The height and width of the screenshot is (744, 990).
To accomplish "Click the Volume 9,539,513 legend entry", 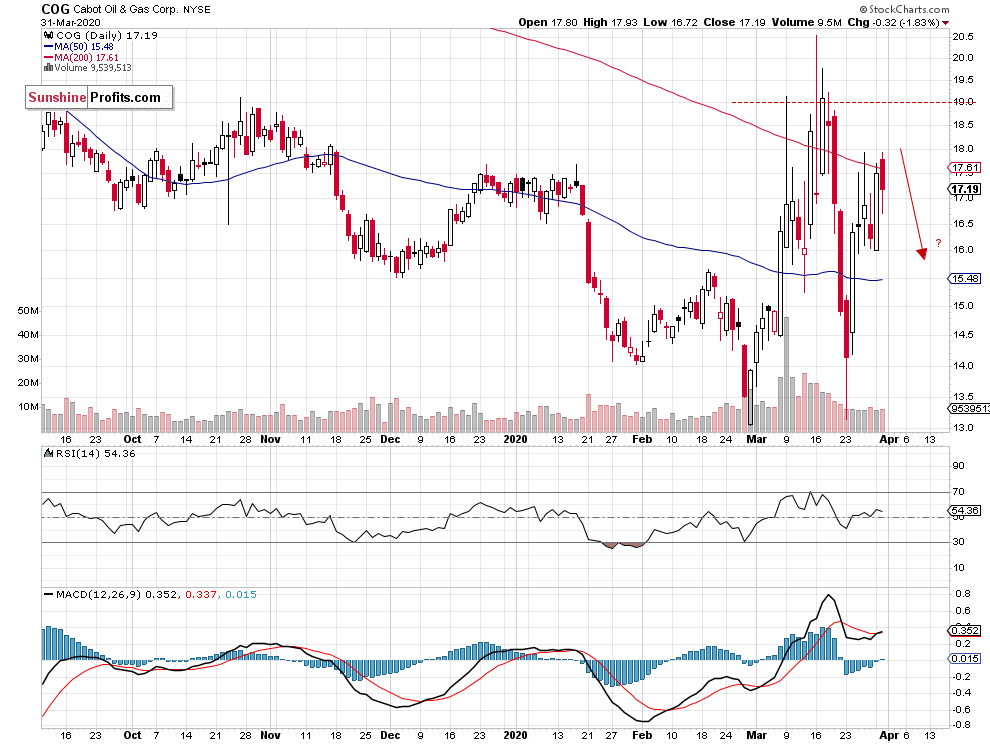I will 93,68.
